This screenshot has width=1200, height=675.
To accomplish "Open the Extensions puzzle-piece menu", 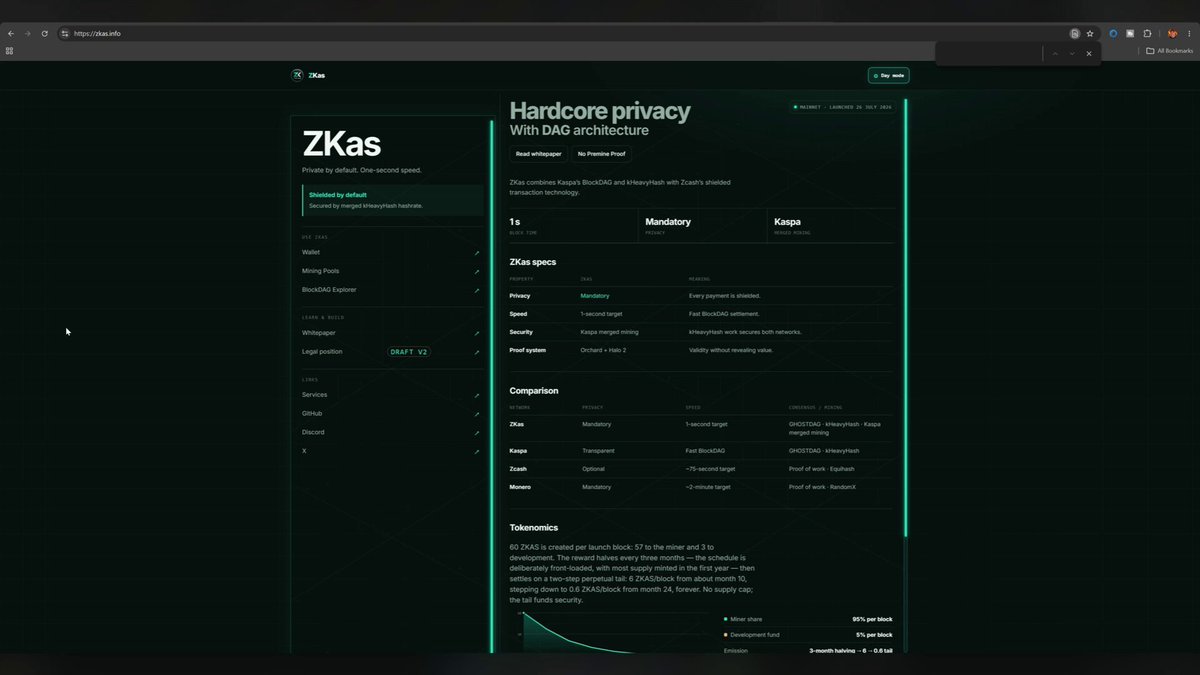I will point(1147,33).
